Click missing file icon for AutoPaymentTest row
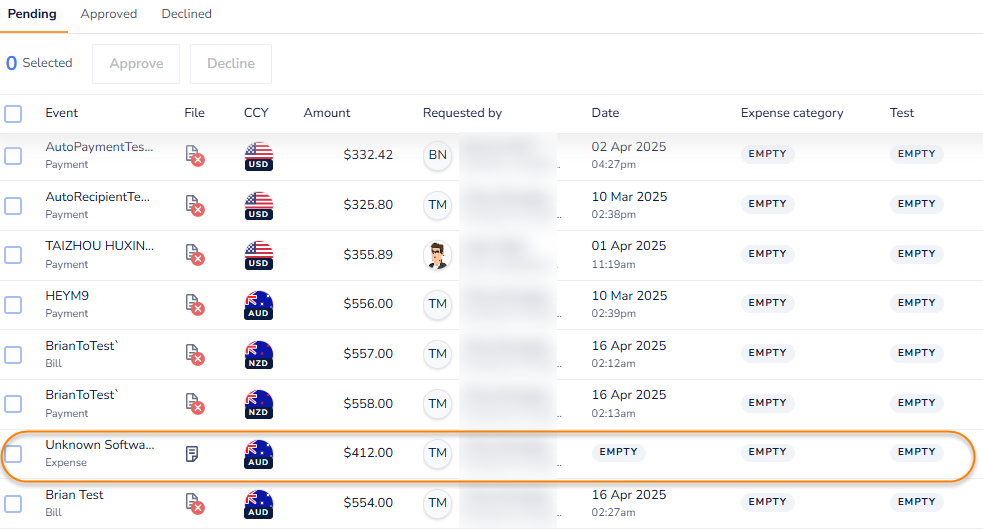The width and height of the screenshot is (983, 529). [194, 155]
